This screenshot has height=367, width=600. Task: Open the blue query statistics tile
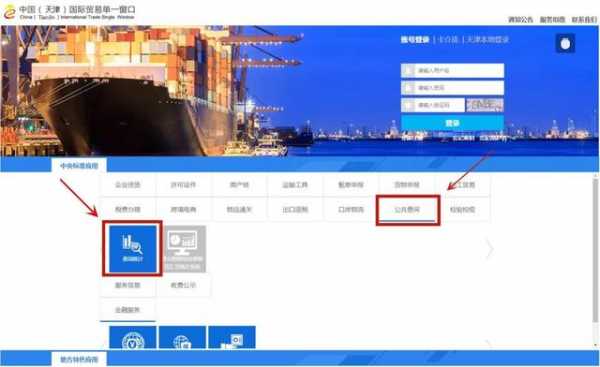tap(132, 249)
